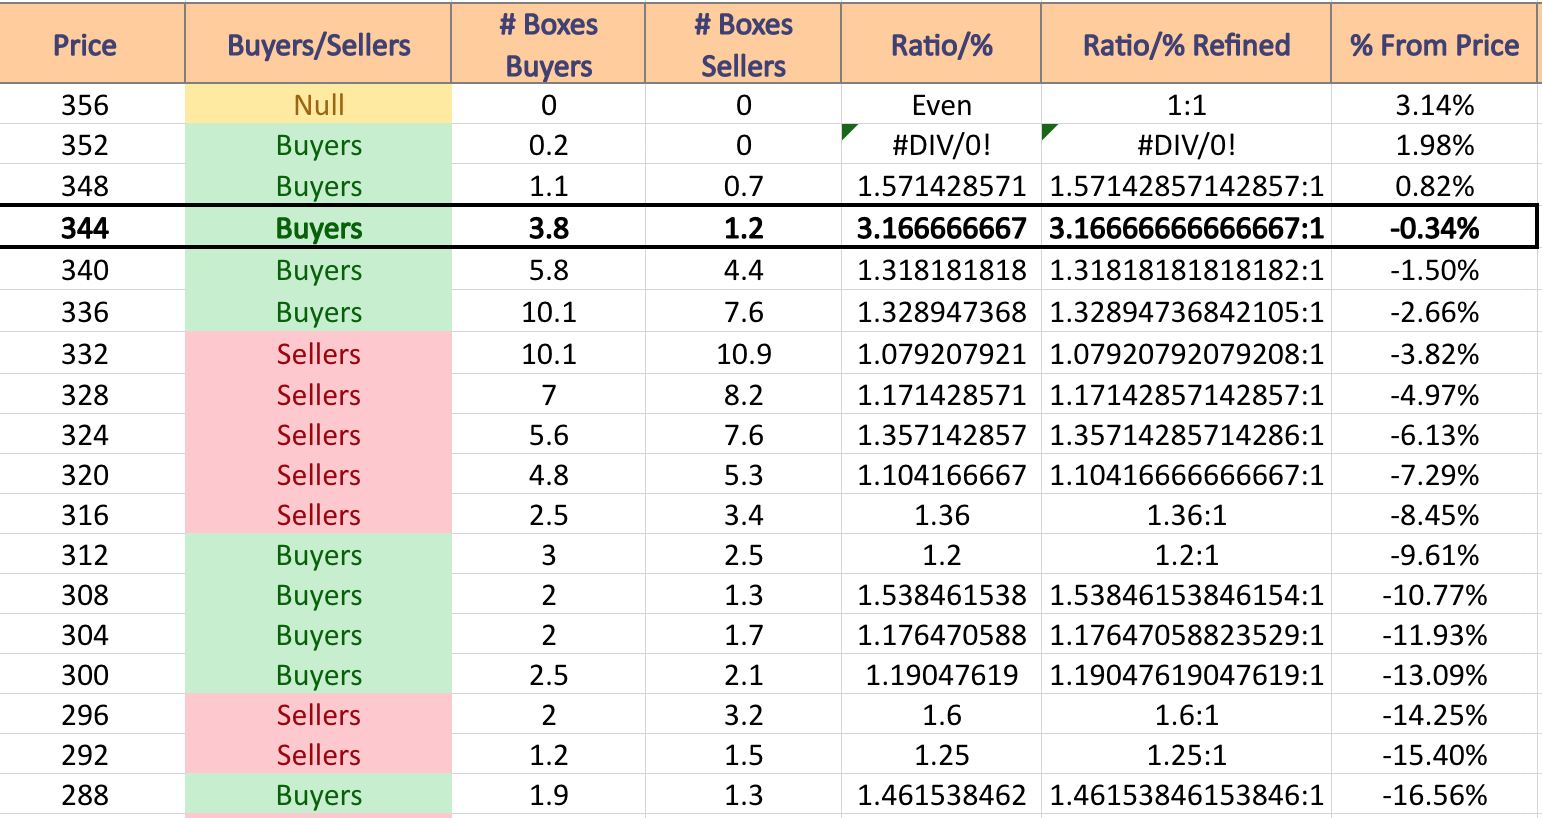The image size is (1542, 818).
Task: Click the 5.8 buyers boxes cell
Action: pos(548,270)
